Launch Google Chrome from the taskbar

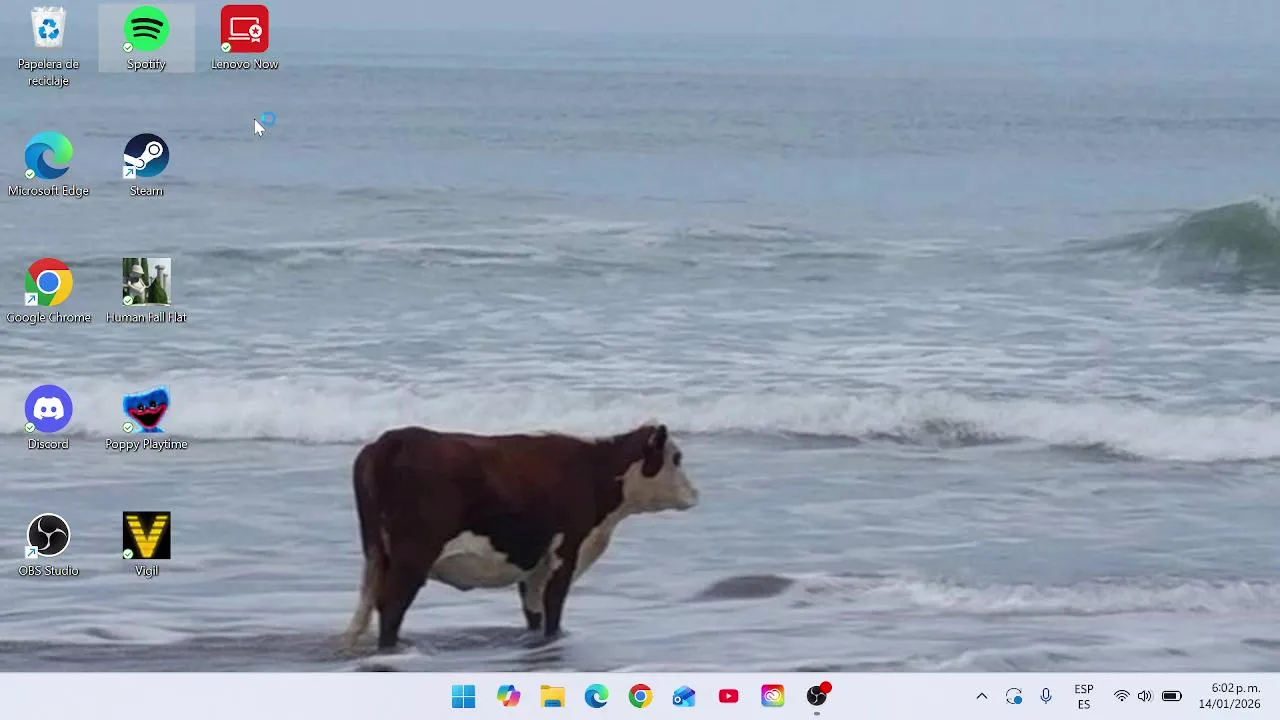pos(640,696)
